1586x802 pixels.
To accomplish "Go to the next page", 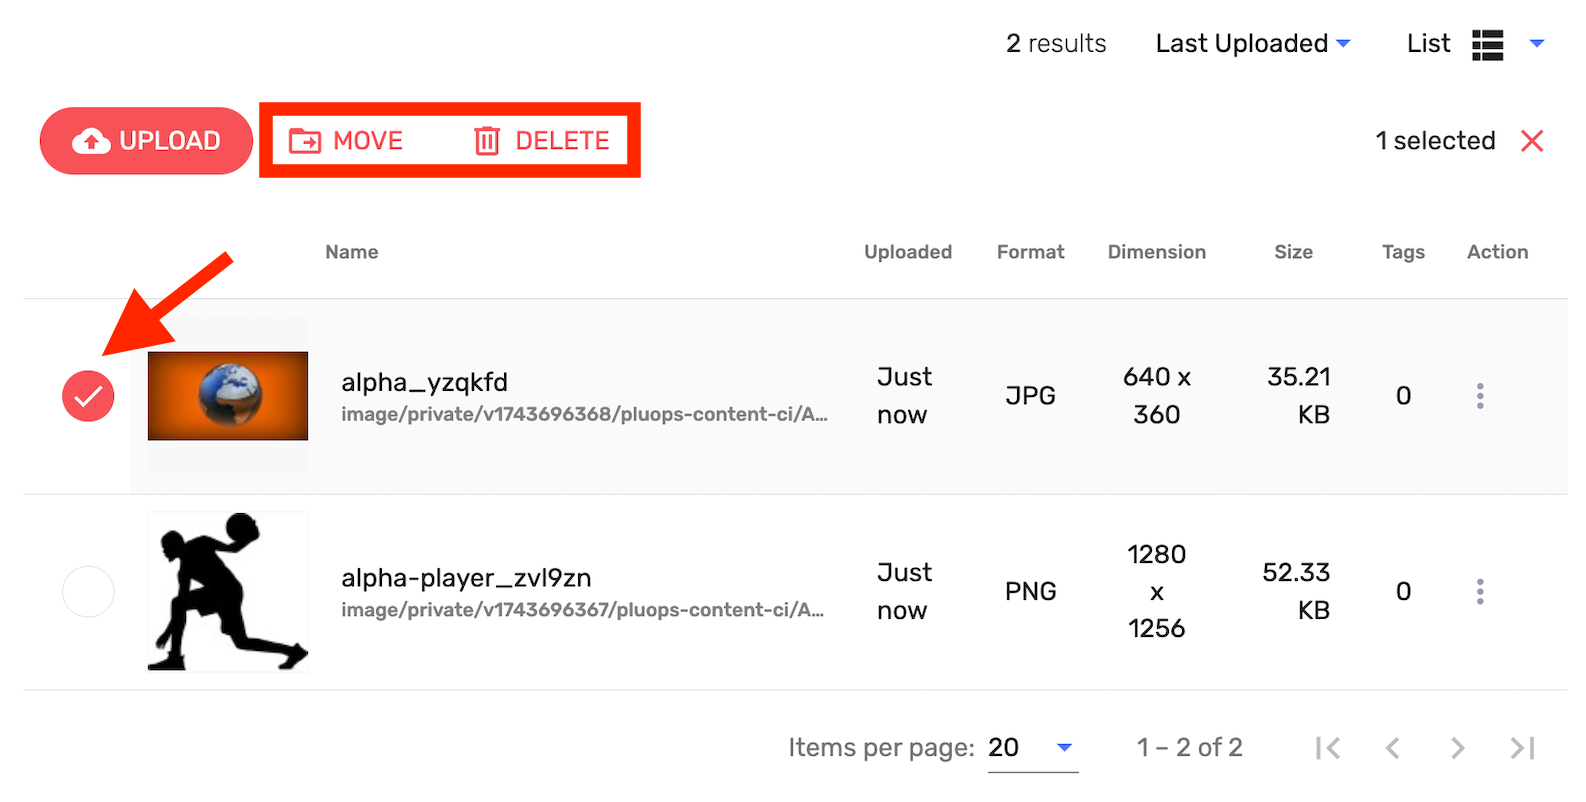I will 1457,748.
